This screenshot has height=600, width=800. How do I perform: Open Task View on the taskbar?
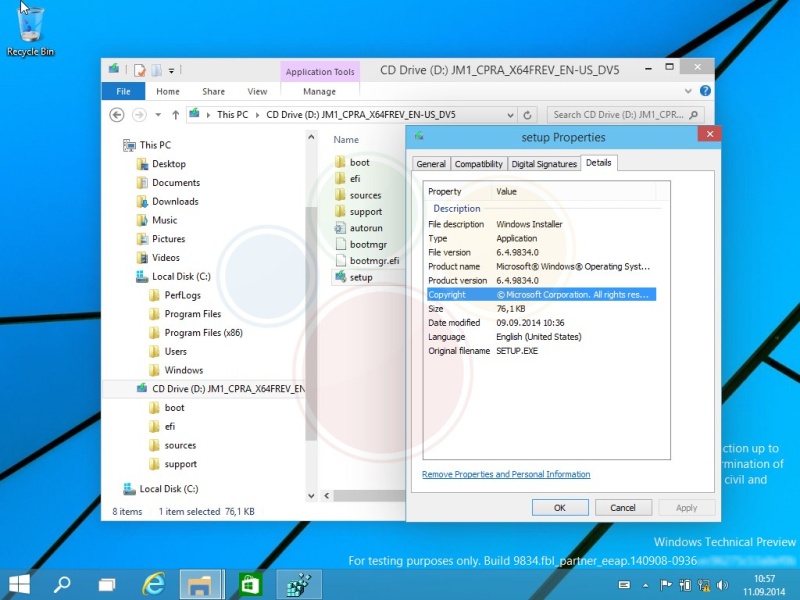point(107,584)
